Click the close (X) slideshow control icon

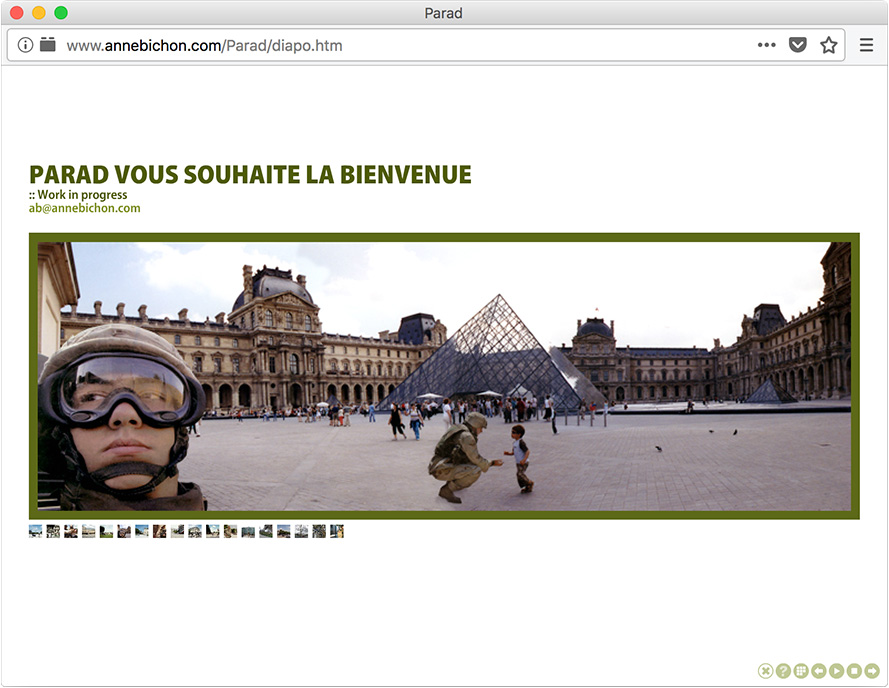tap(765, 671)
